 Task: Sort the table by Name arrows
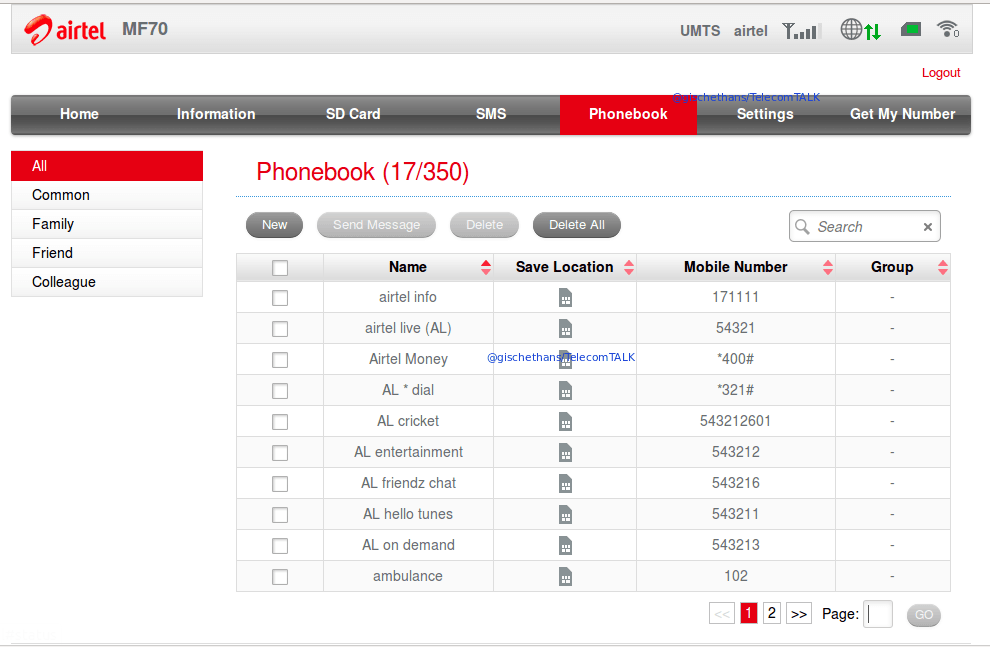point(486,268)
